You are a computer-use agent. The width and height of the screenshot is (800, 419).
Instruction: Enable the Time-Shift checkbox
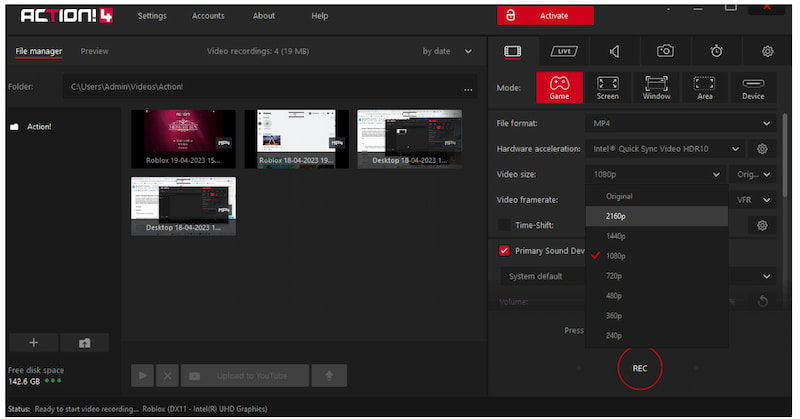coord(504,225)
